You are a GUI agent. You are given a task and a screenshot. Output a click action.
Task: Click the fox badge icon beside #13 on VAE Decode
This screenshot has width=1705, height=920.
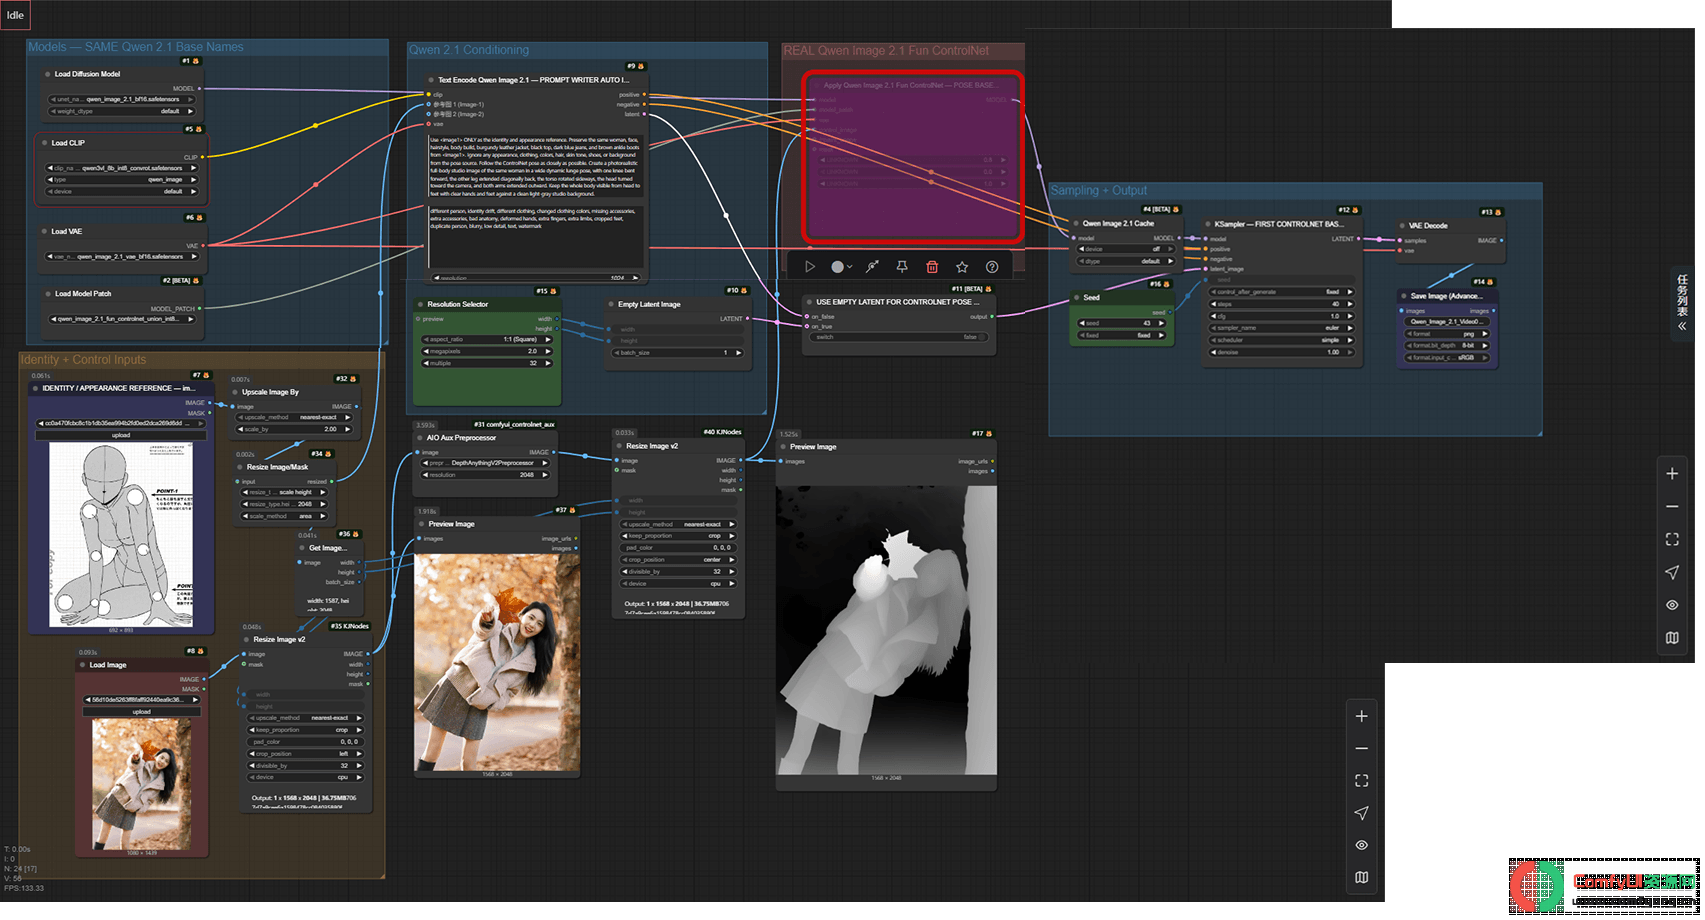click(x=1498, y=212)
